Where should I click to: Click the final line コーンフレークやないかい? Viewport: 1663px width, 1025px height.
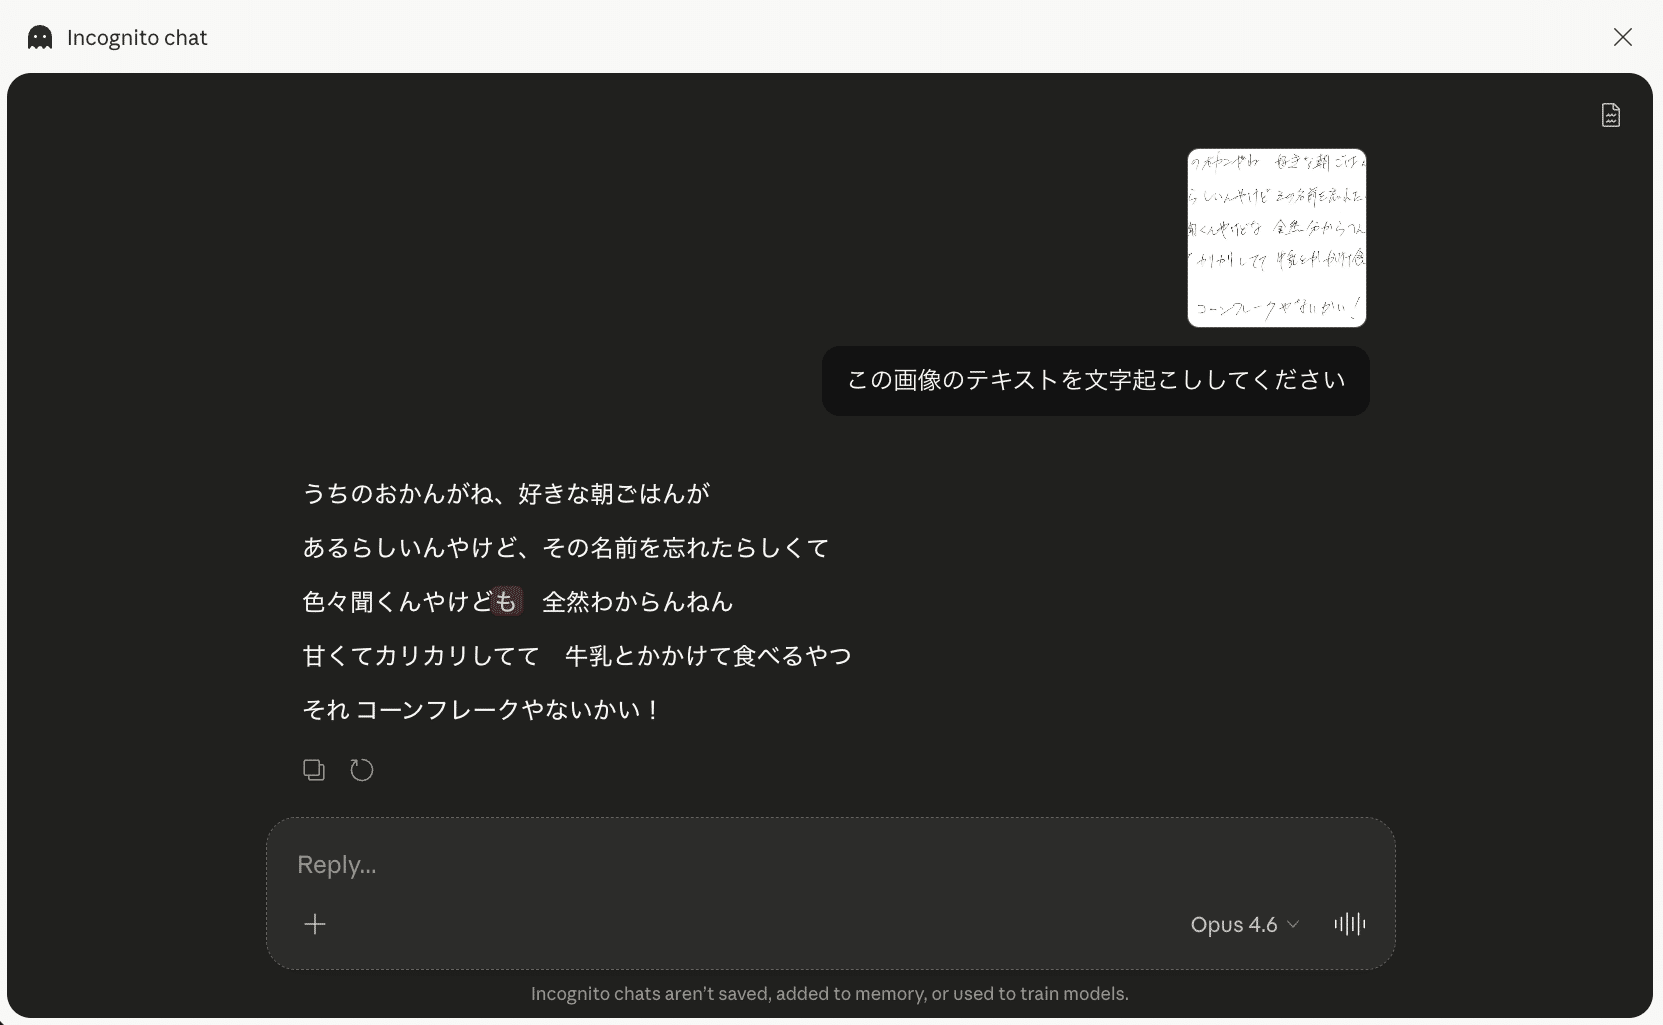click(480, 710)
